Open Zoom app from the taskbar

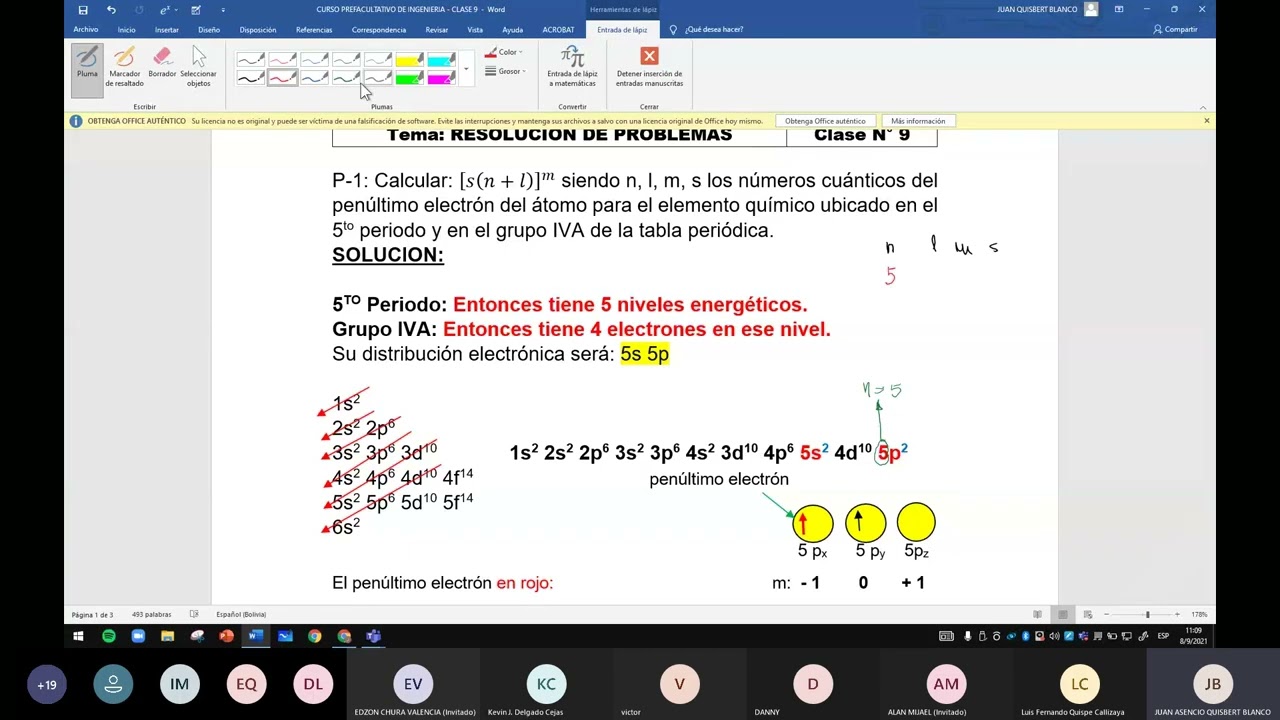138,636
